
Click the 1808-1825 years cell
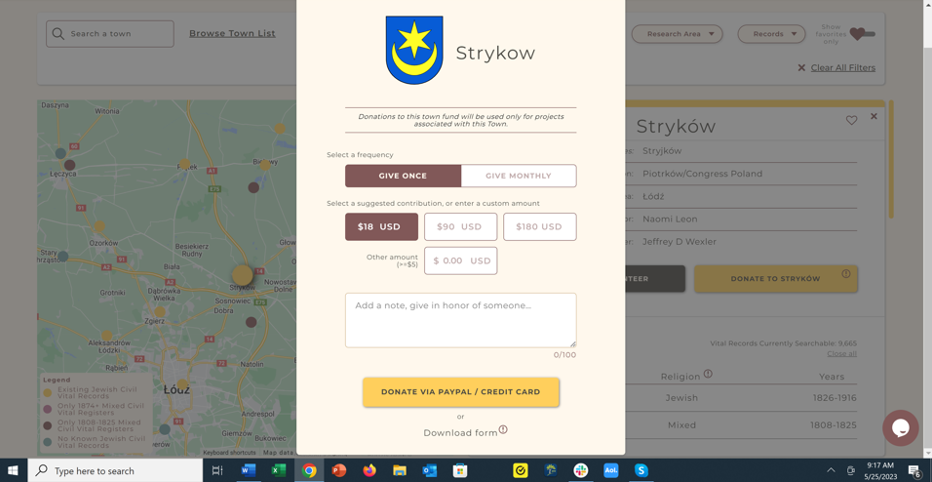tap(833, 426)
